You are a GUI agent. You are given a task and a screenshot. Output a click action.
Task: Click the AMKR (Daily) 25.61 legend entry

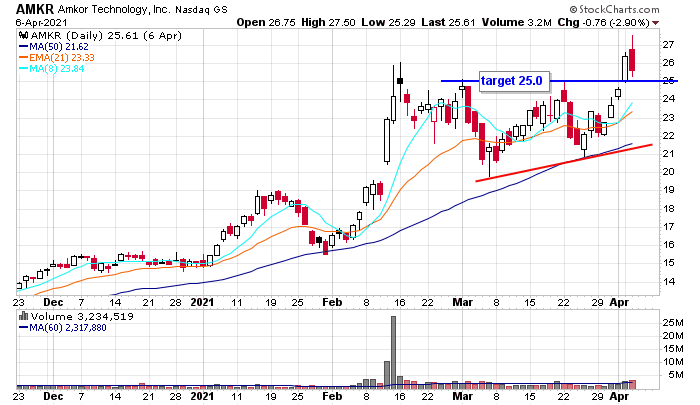coord(106,35)
